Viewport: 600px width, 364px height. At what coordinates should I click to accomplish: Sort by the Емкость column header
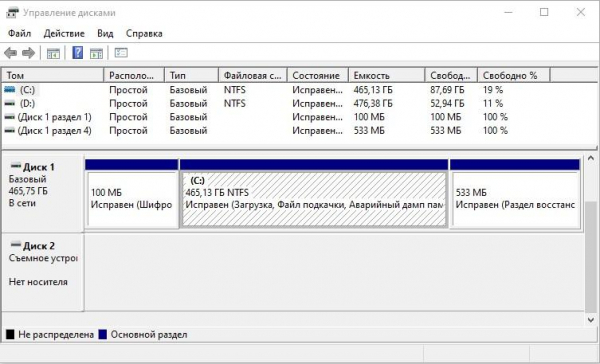[386, 75]
